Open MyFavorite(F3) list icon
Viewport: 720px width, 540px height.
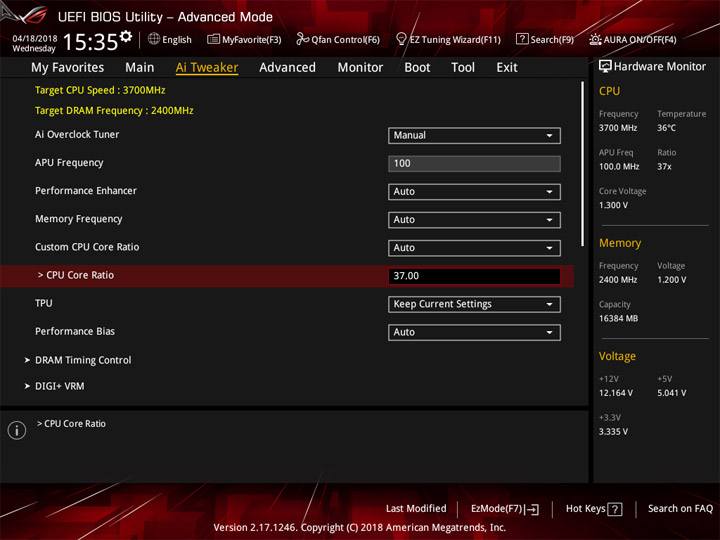(x=213, y=39)
